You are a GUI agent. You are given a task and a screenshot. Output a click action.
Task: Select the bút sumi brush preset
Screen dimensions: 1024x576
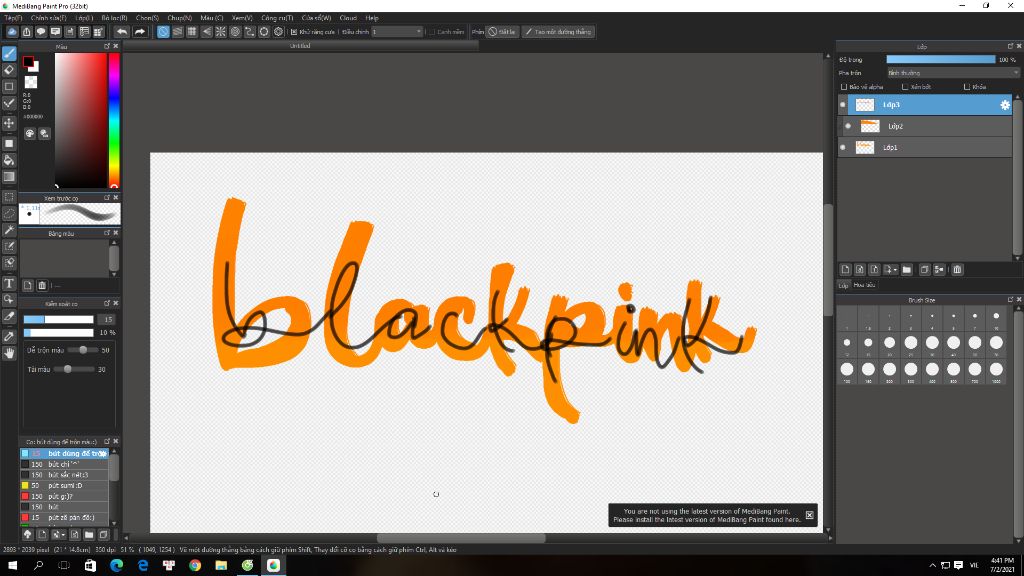coord(64,486)
